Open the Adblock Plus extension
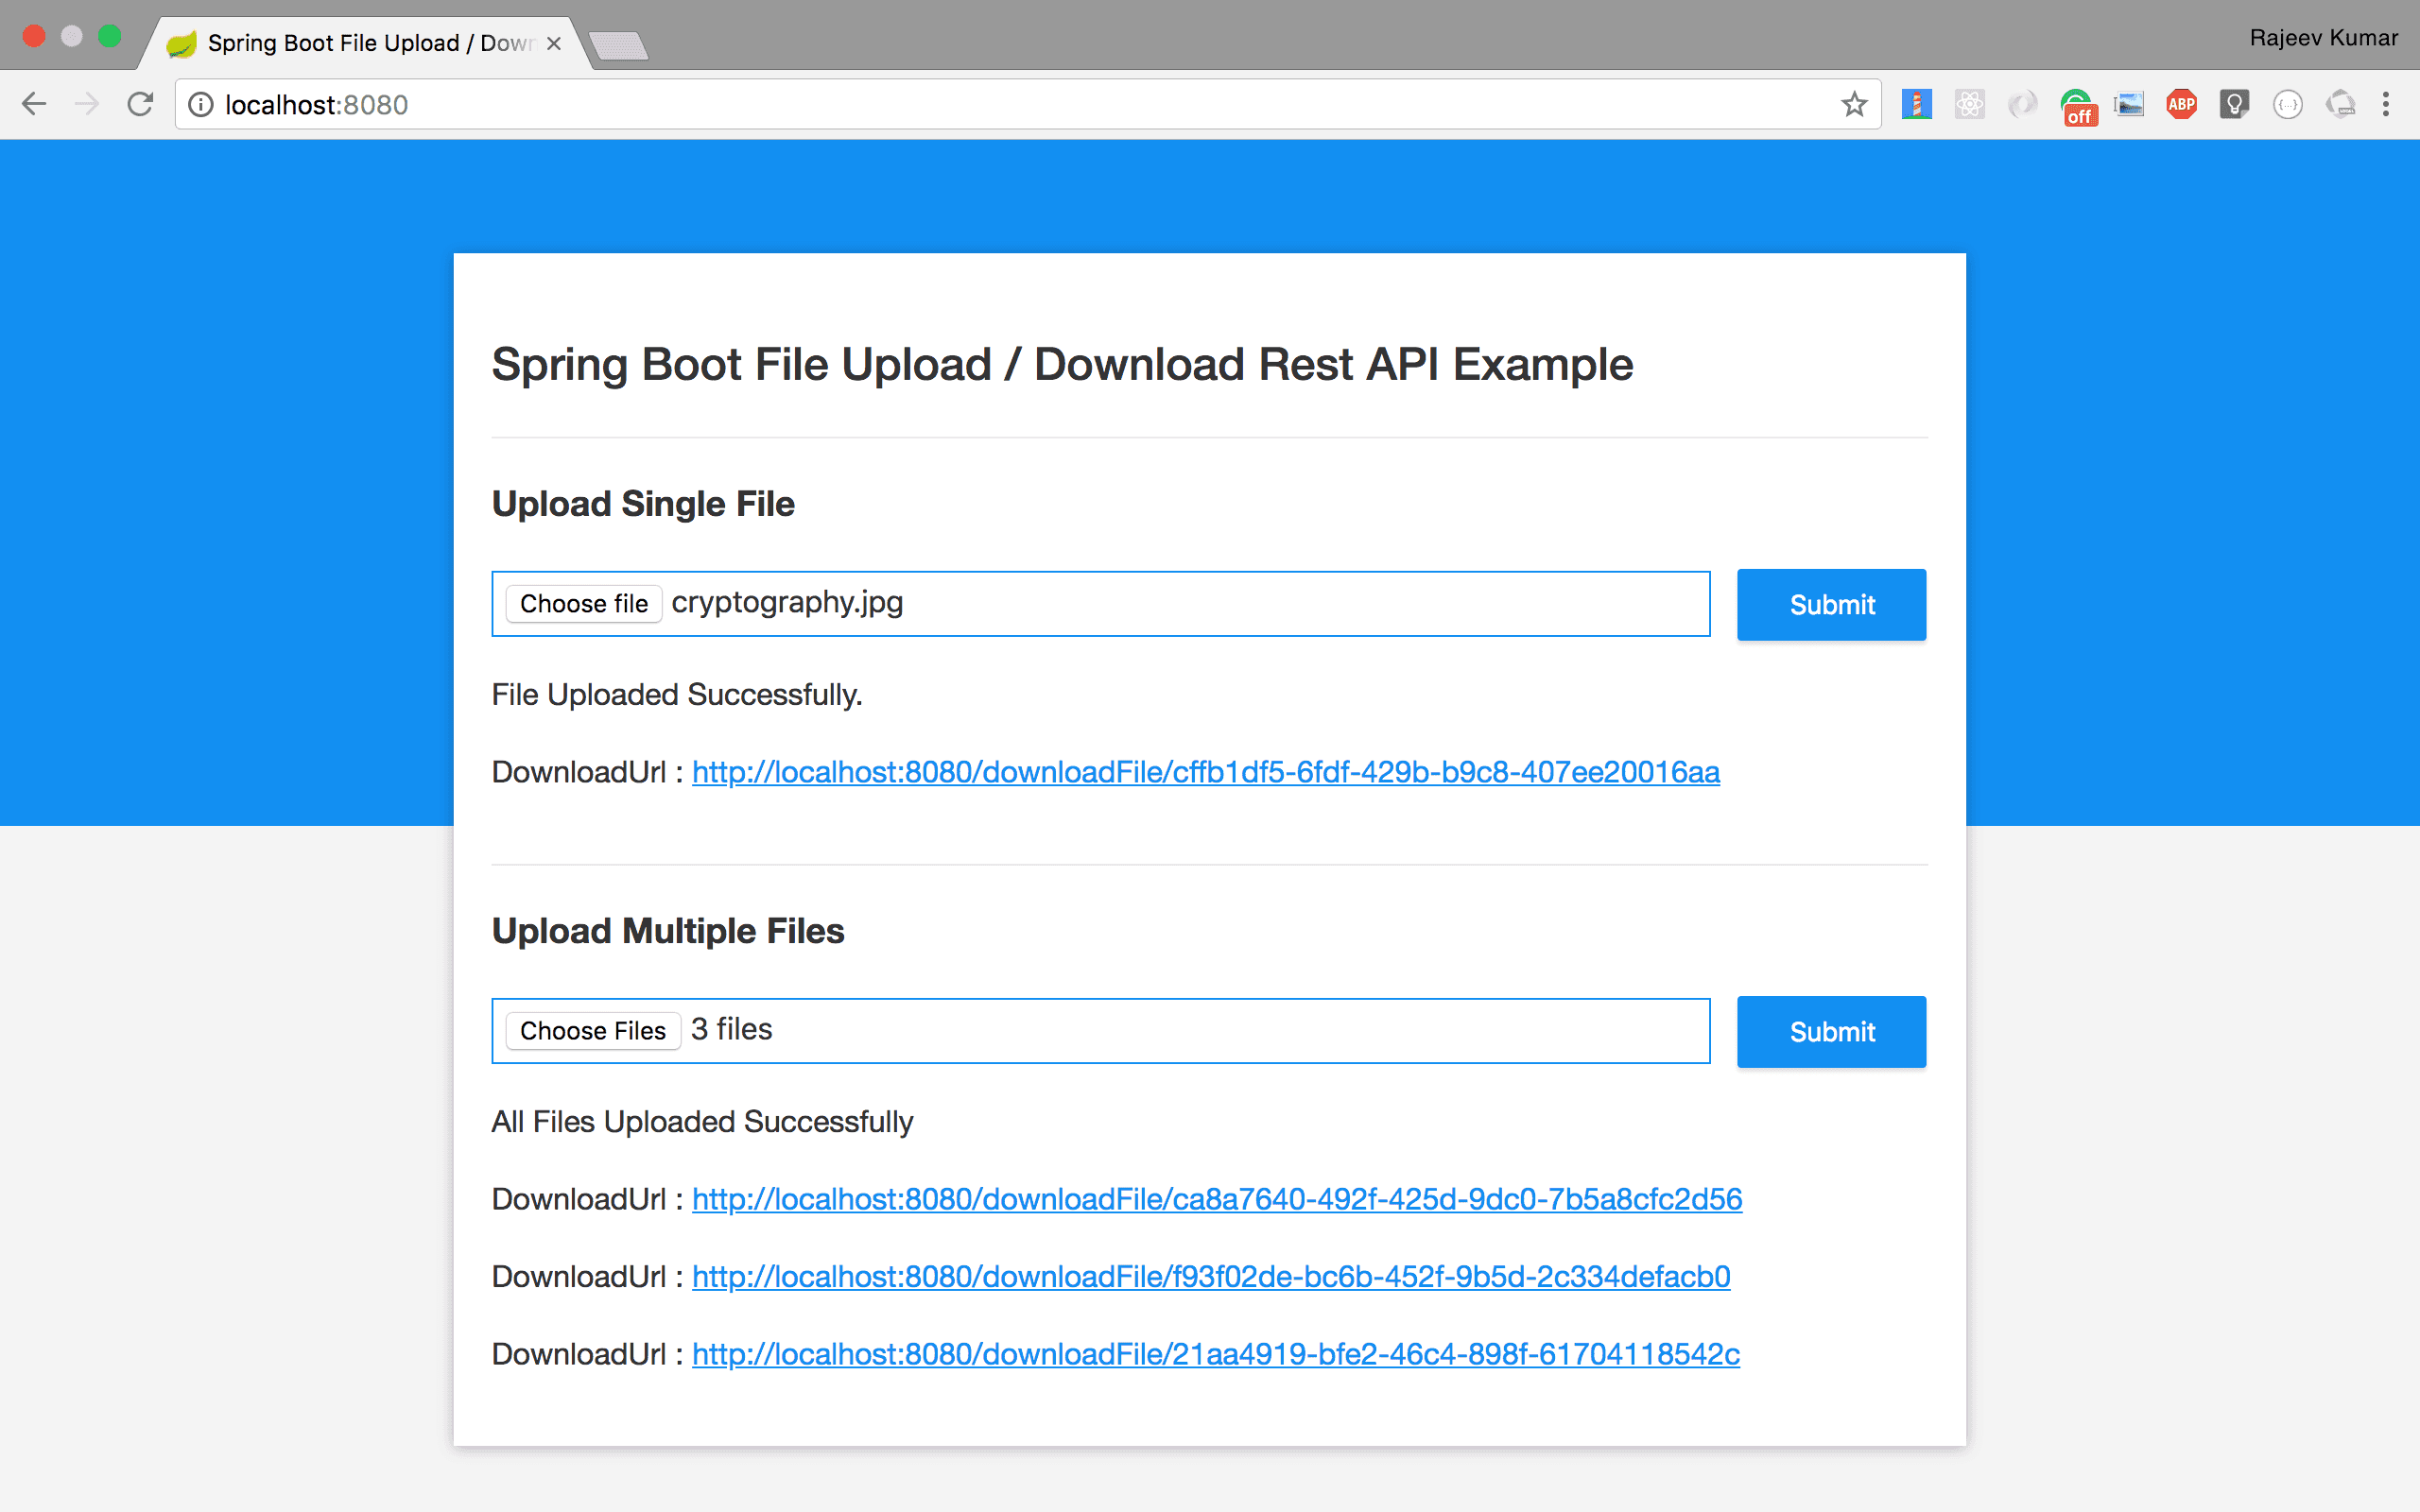This screenshot has width=2420, height=1512. 2181,104
